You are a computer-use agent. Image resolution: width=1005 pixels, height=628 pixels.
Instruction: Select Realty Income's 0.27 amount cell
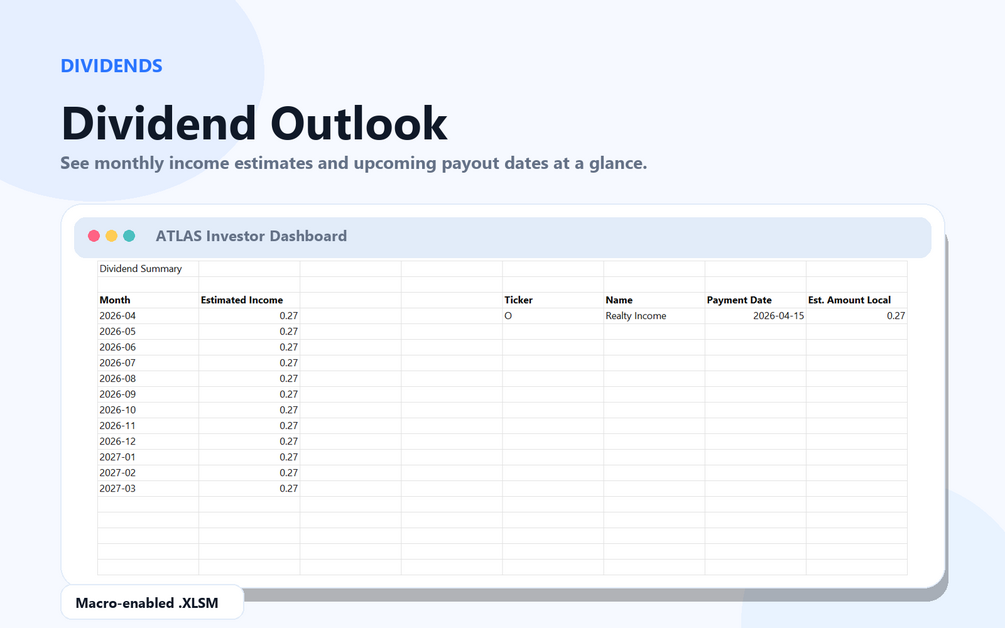(857, 316)
